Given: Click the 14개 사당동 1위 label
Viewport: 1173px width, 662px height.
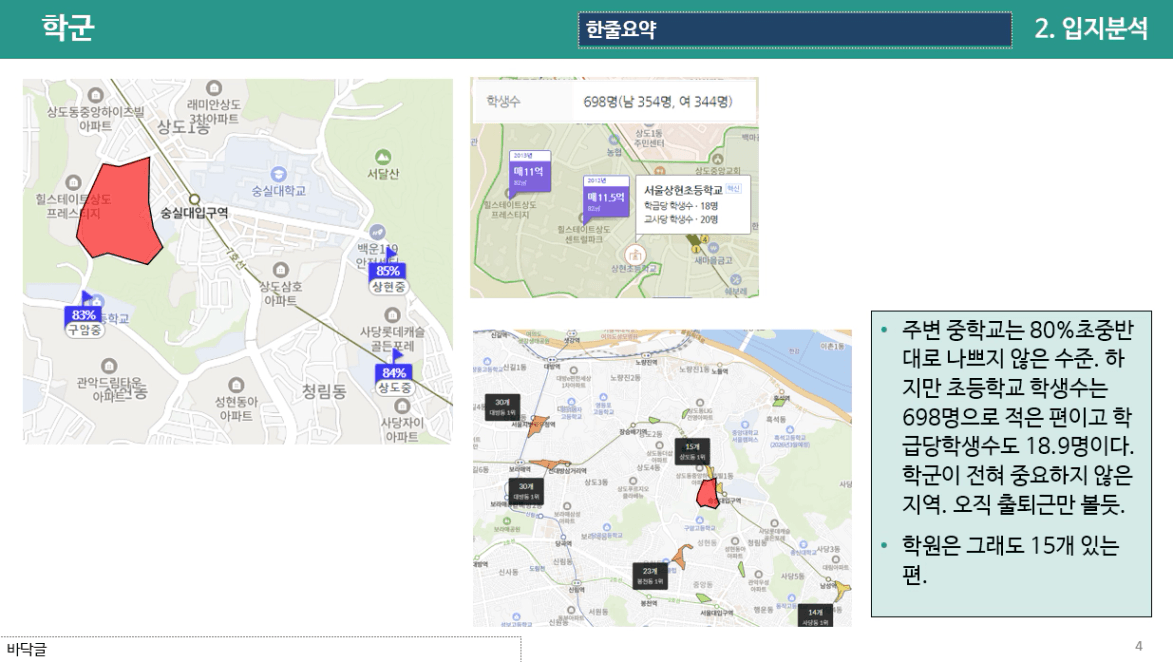Looking at the screenshot, I should (x=815, y=616).
